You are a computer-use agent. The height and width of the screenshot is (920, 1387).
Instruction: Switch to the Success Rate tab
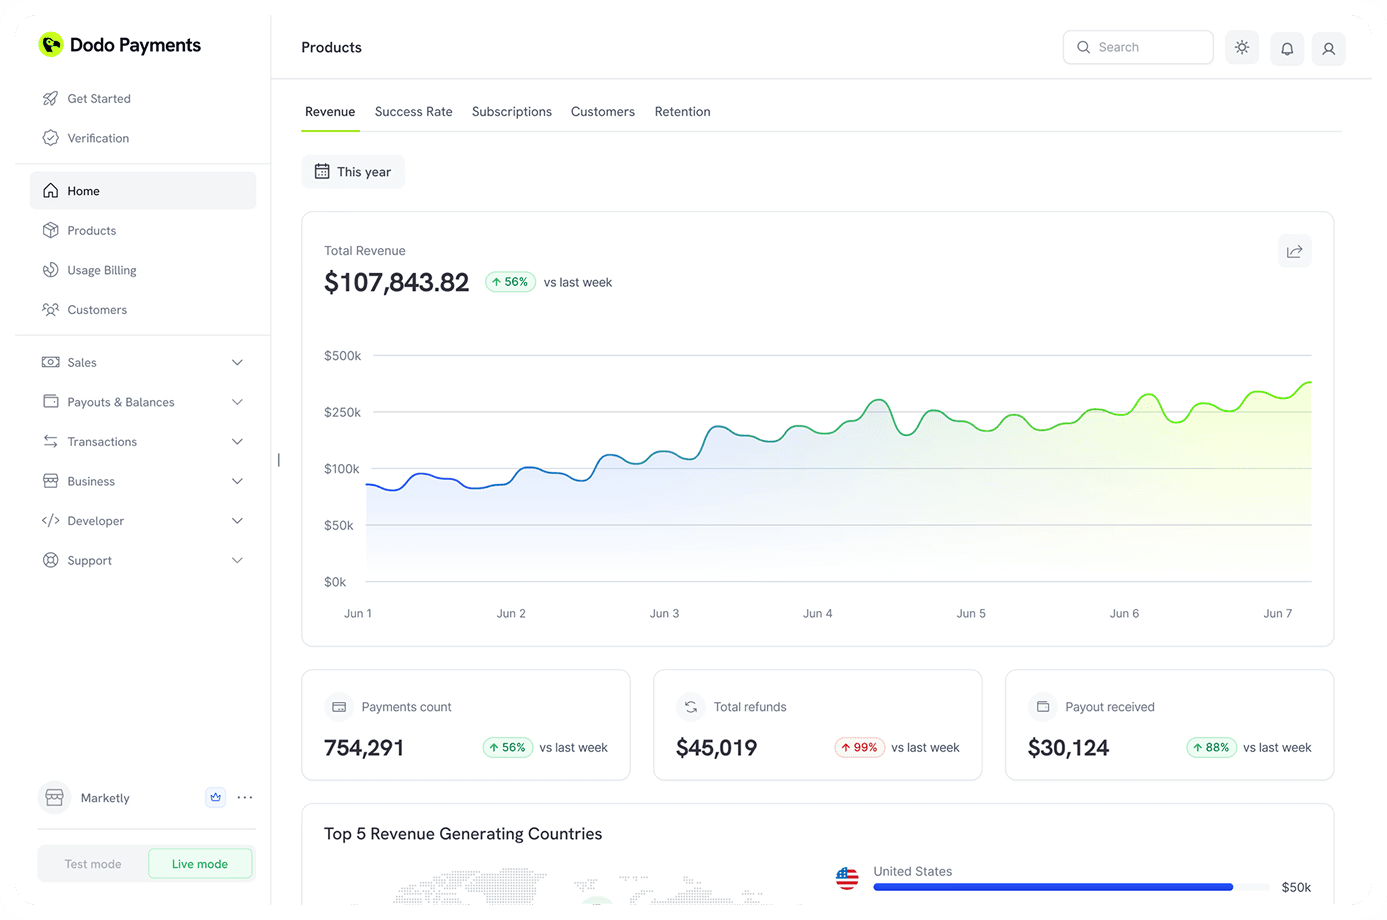(413, 112)
